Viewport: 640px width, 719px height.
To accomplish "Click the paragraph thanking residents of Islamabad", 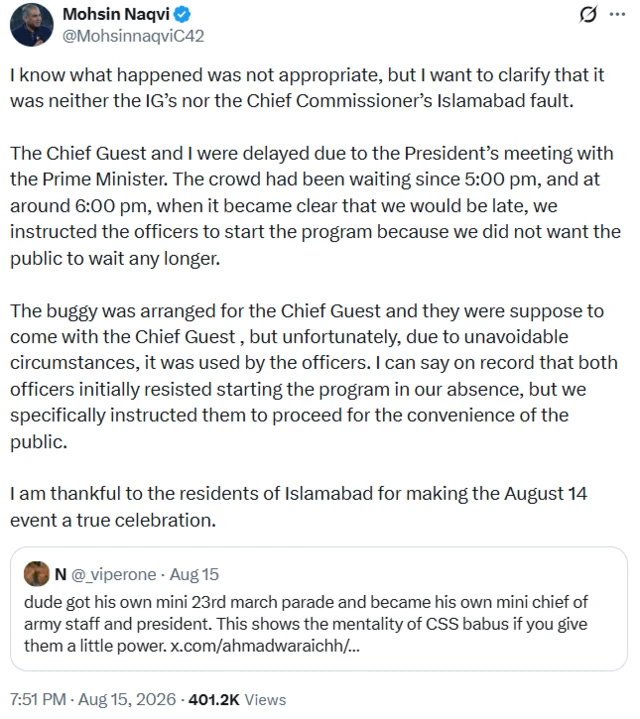I will 298,507.
